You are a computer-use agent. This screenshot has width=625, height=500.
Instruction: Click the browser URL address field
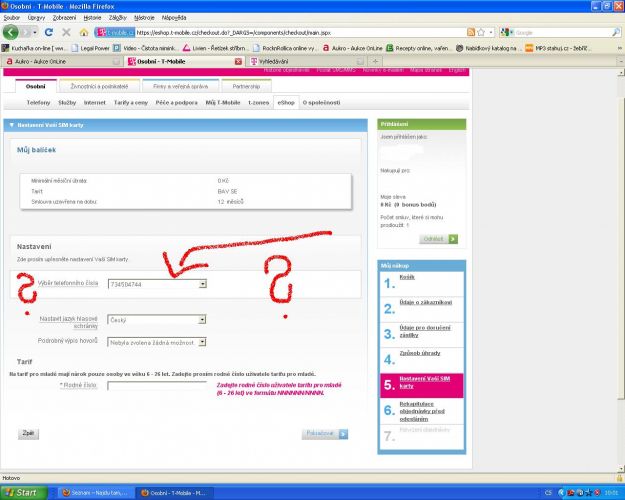tap(300, 33)
